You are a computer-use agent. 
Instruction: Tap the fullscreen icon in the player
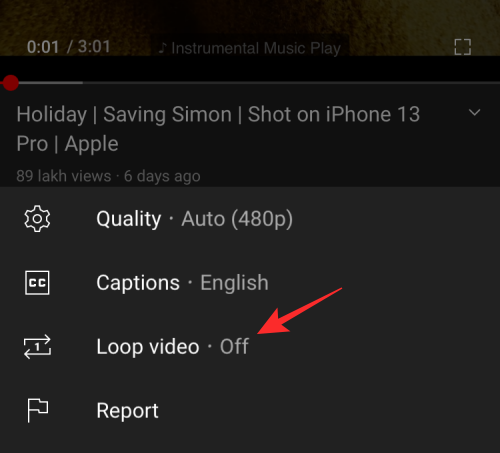463,47
